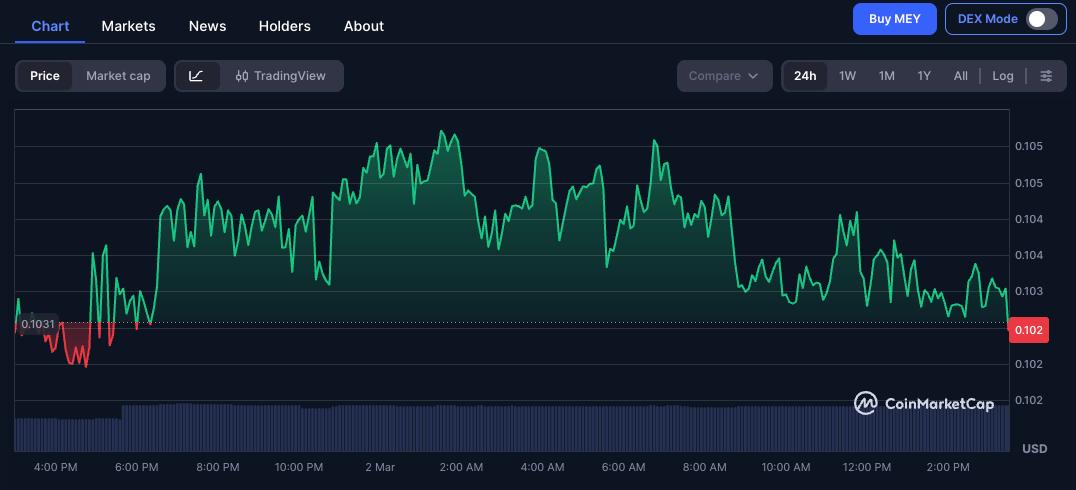1076x490 pixels.
Task: Click the 12:00 PM axis label
Action: pos(867,467)
